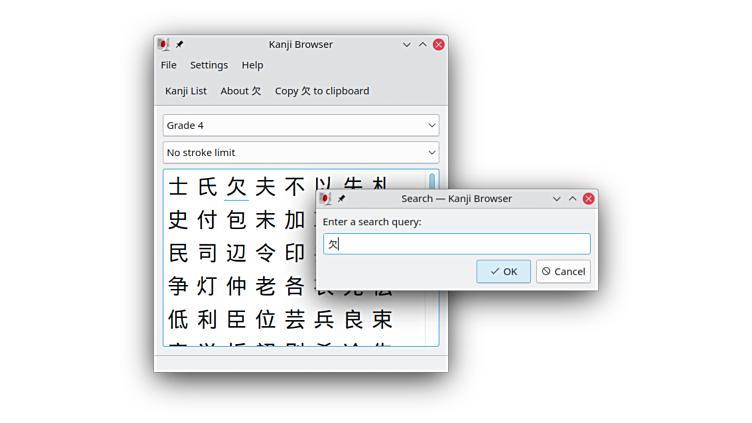Open the Settings menu
This screenshot has height=423, width=752.
point(209,65)
